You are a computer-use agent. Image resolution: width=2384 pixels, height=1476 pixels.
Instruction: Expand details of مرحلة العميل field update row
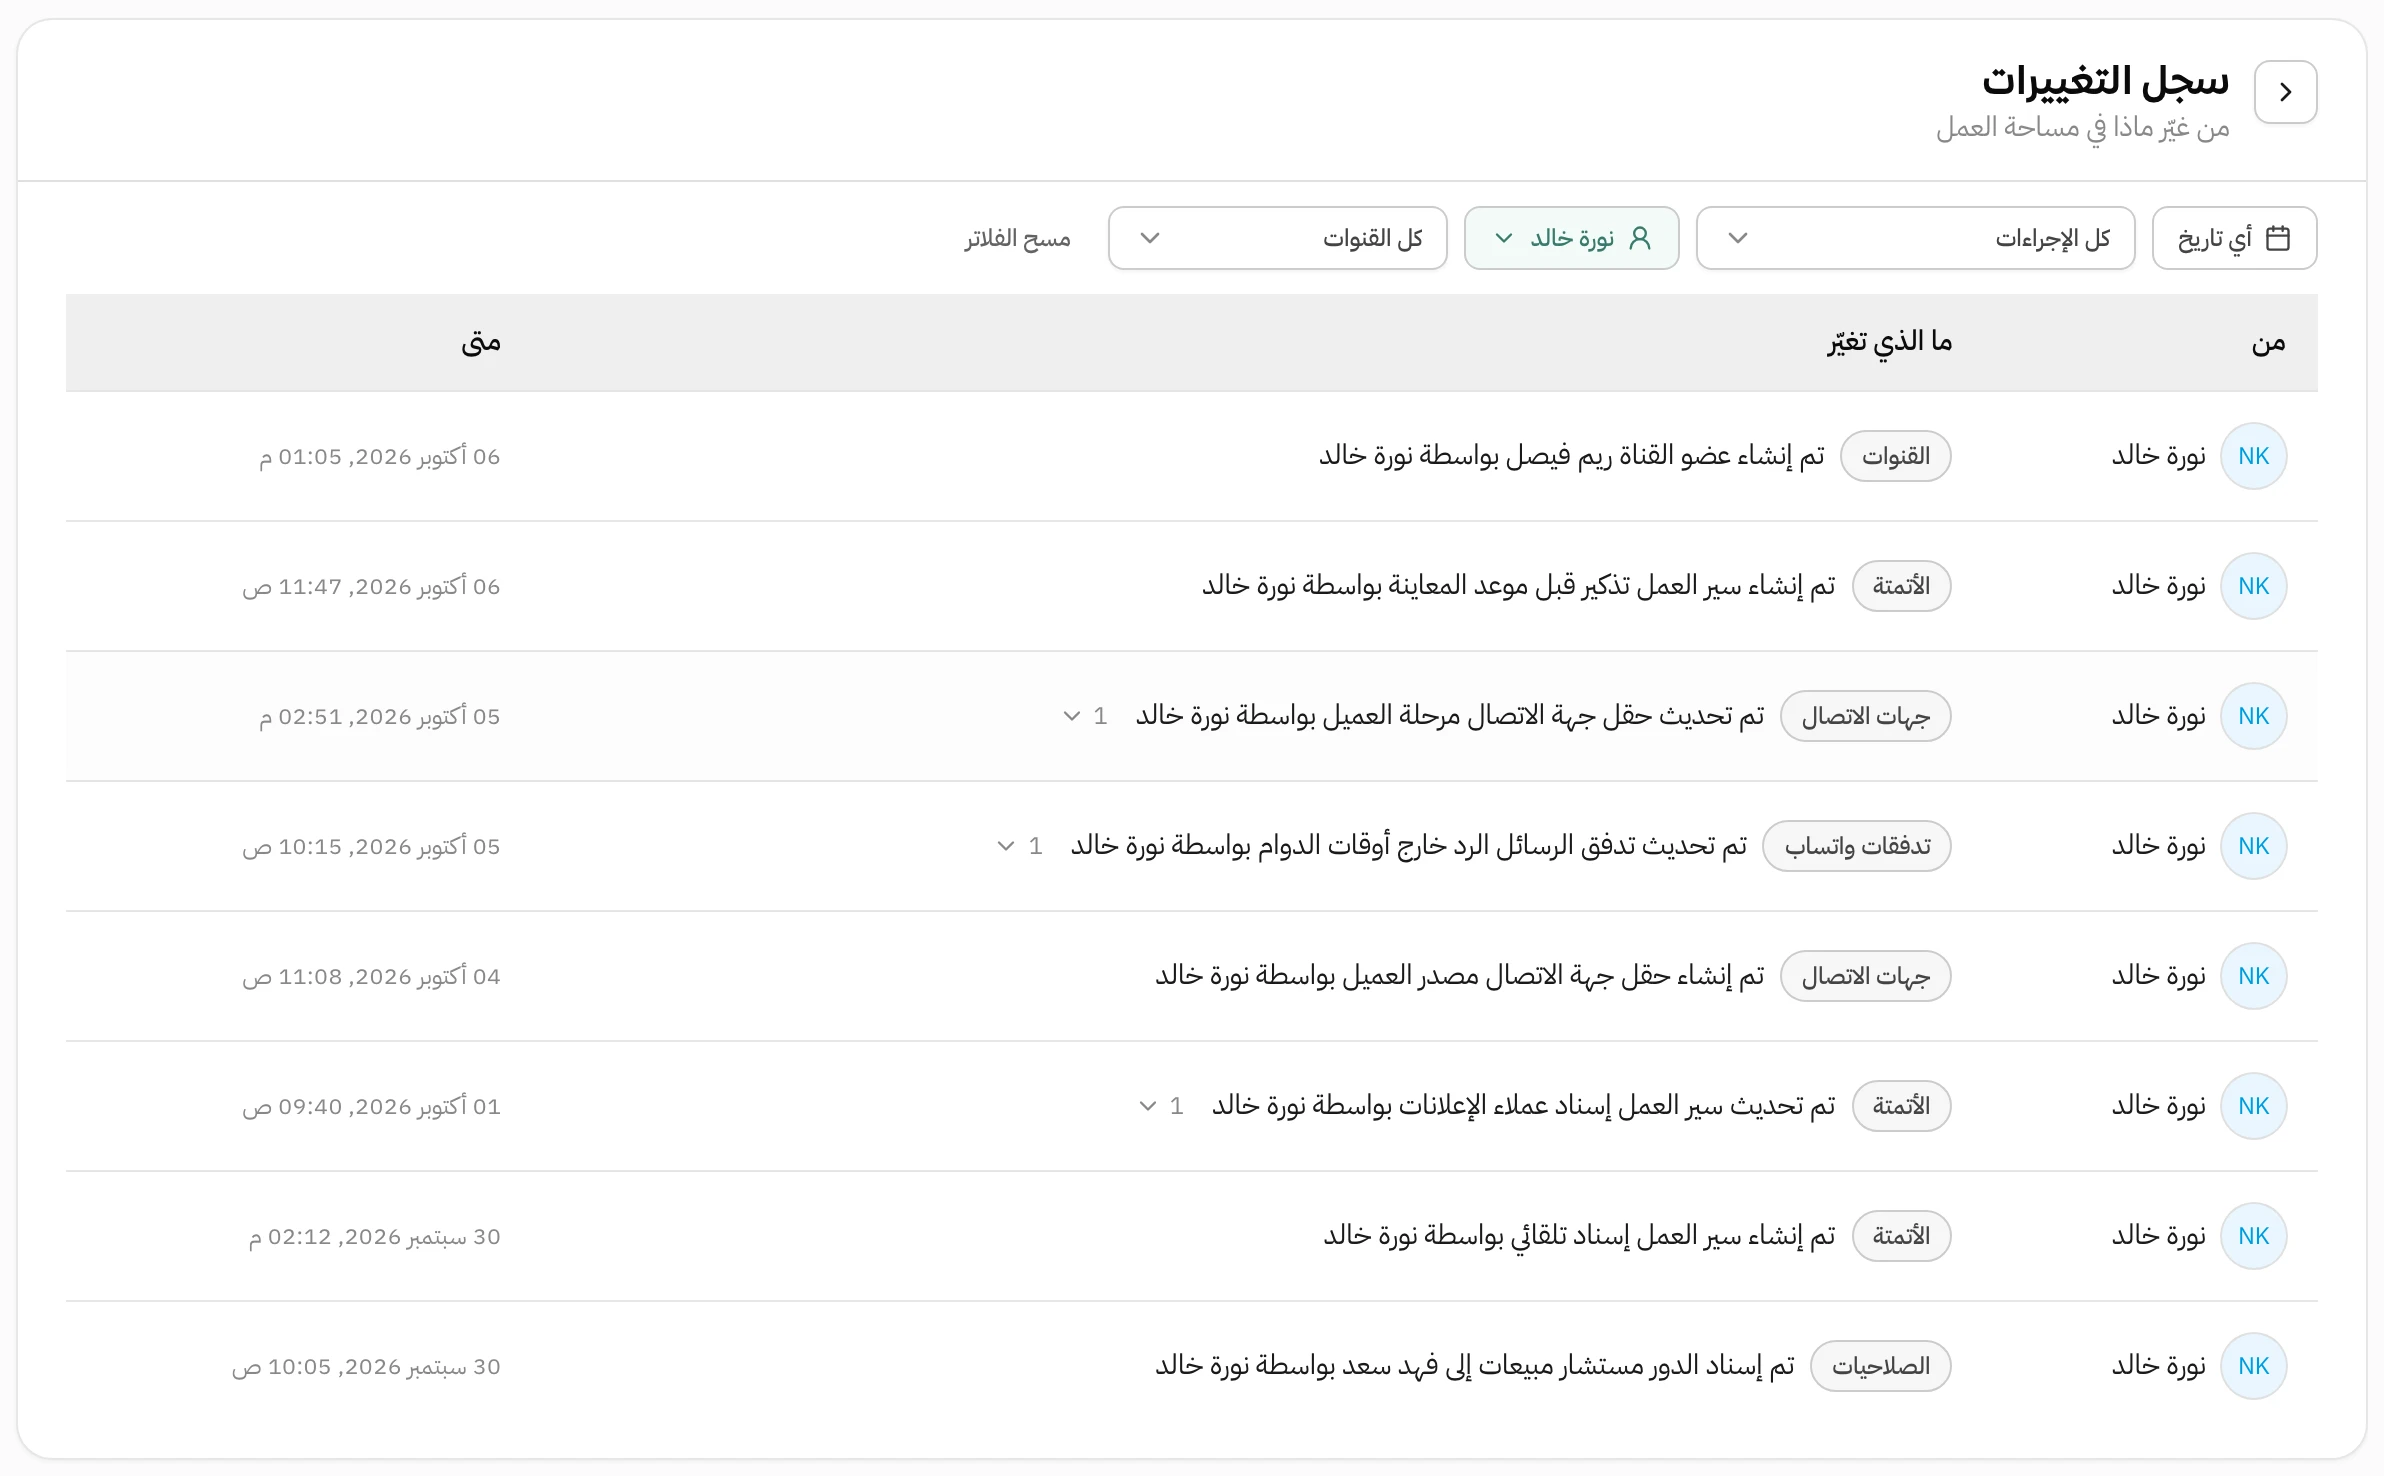tap(1085, 716)
